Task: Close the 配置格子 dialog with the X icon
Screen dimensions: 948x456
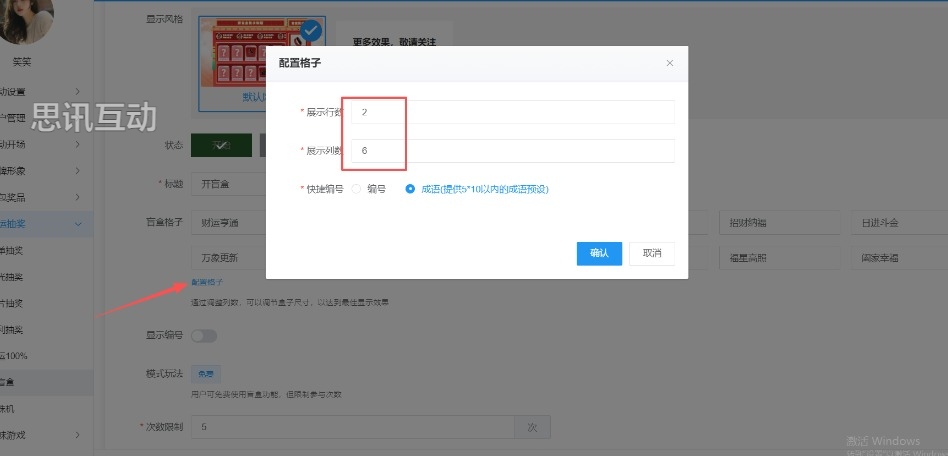Action: [670, 63]
